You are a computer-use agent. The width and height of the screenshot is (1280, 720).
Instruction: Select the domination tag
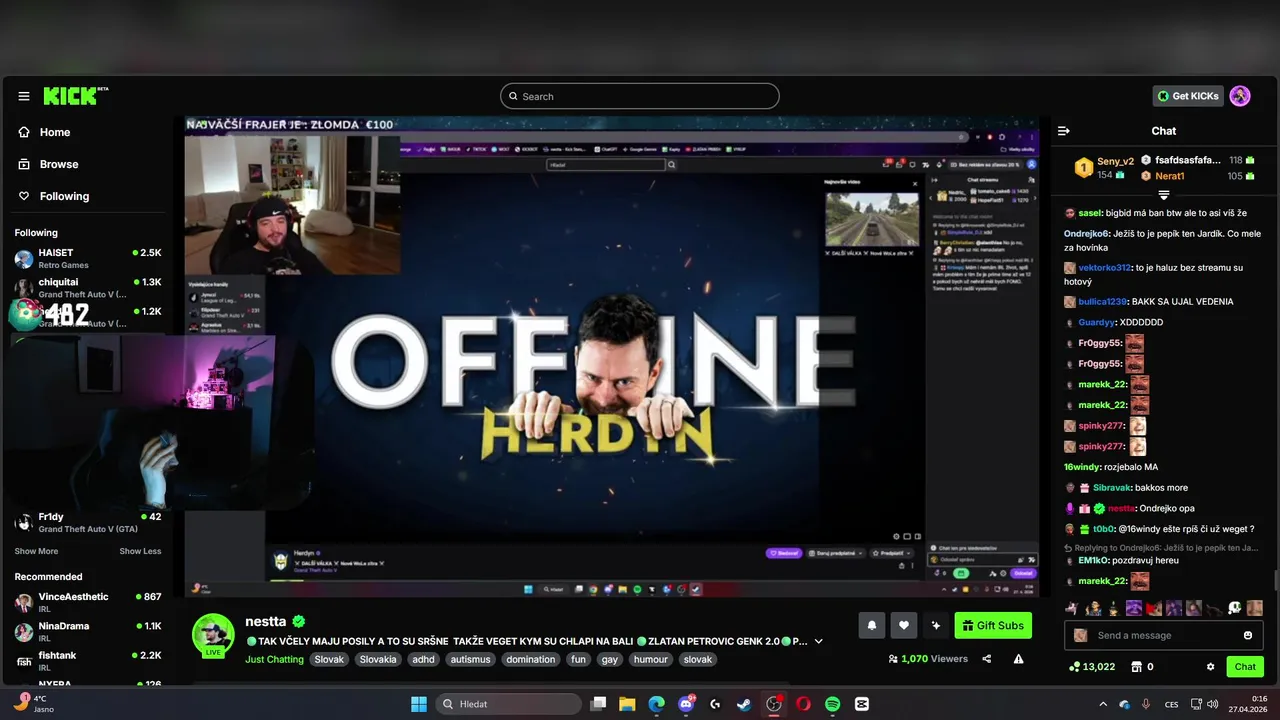[x=531, y=660]
